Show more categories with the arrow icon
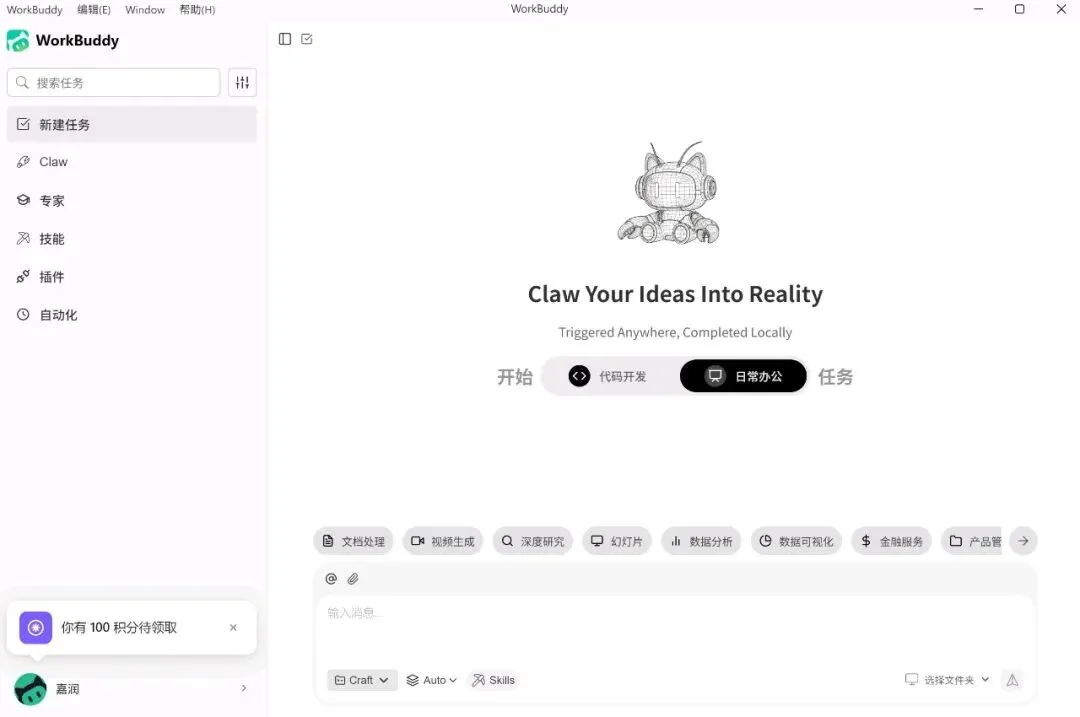Screen dimensions: 1080x717 tap(1024, 541)
